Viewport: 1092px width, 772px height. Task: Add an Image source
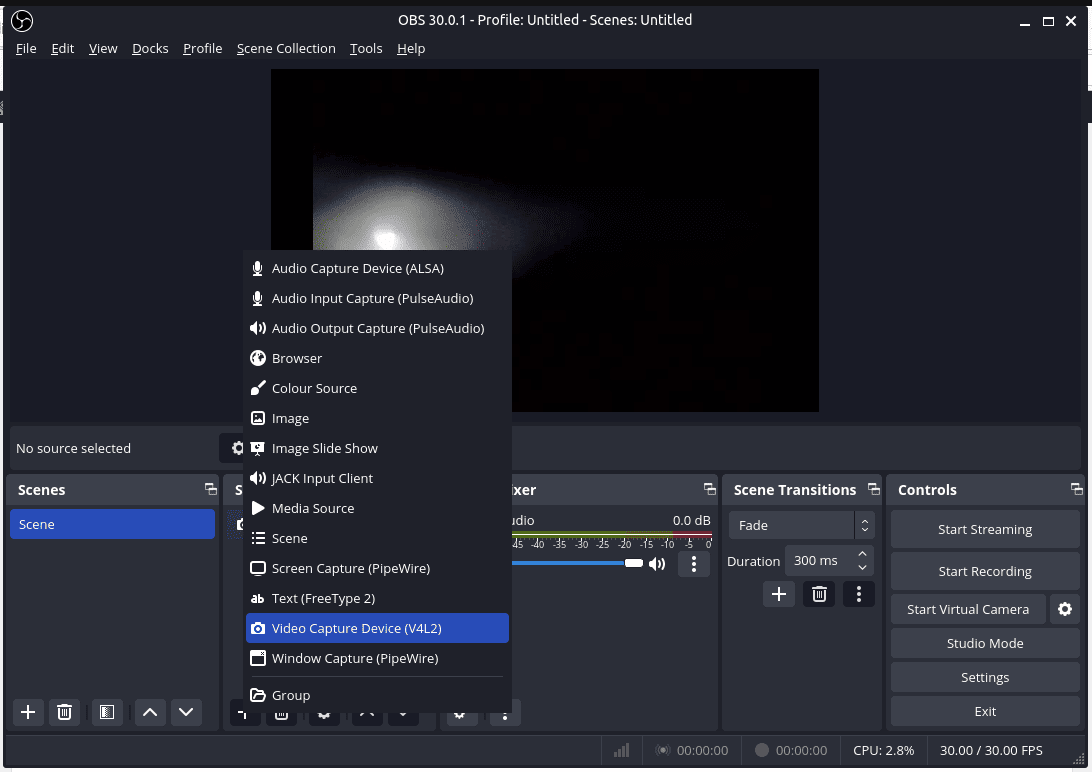point(377,418)
